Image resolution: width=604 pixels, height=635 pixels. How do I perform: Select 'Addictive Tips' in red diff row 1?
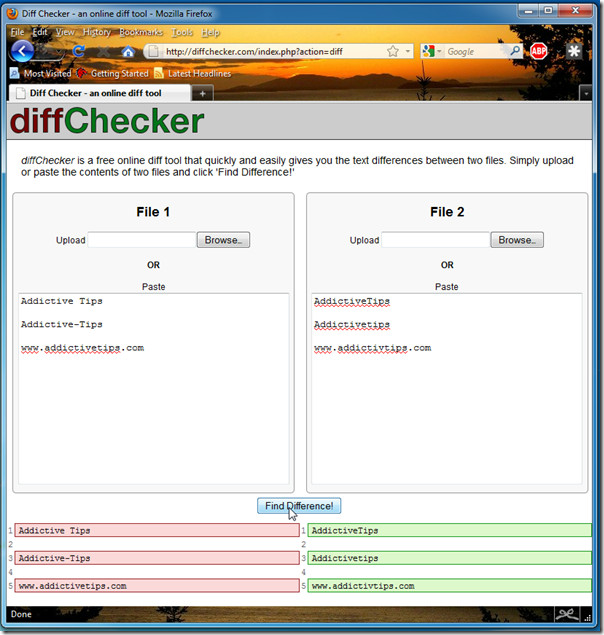[55, 530]
